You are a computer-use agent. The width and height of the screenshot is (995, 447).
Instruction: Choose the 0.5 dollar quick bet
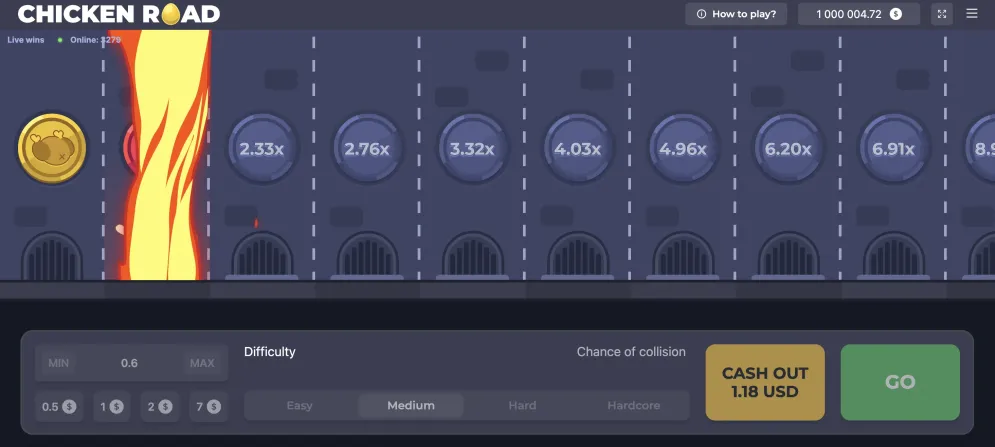(x=59, y=406)
